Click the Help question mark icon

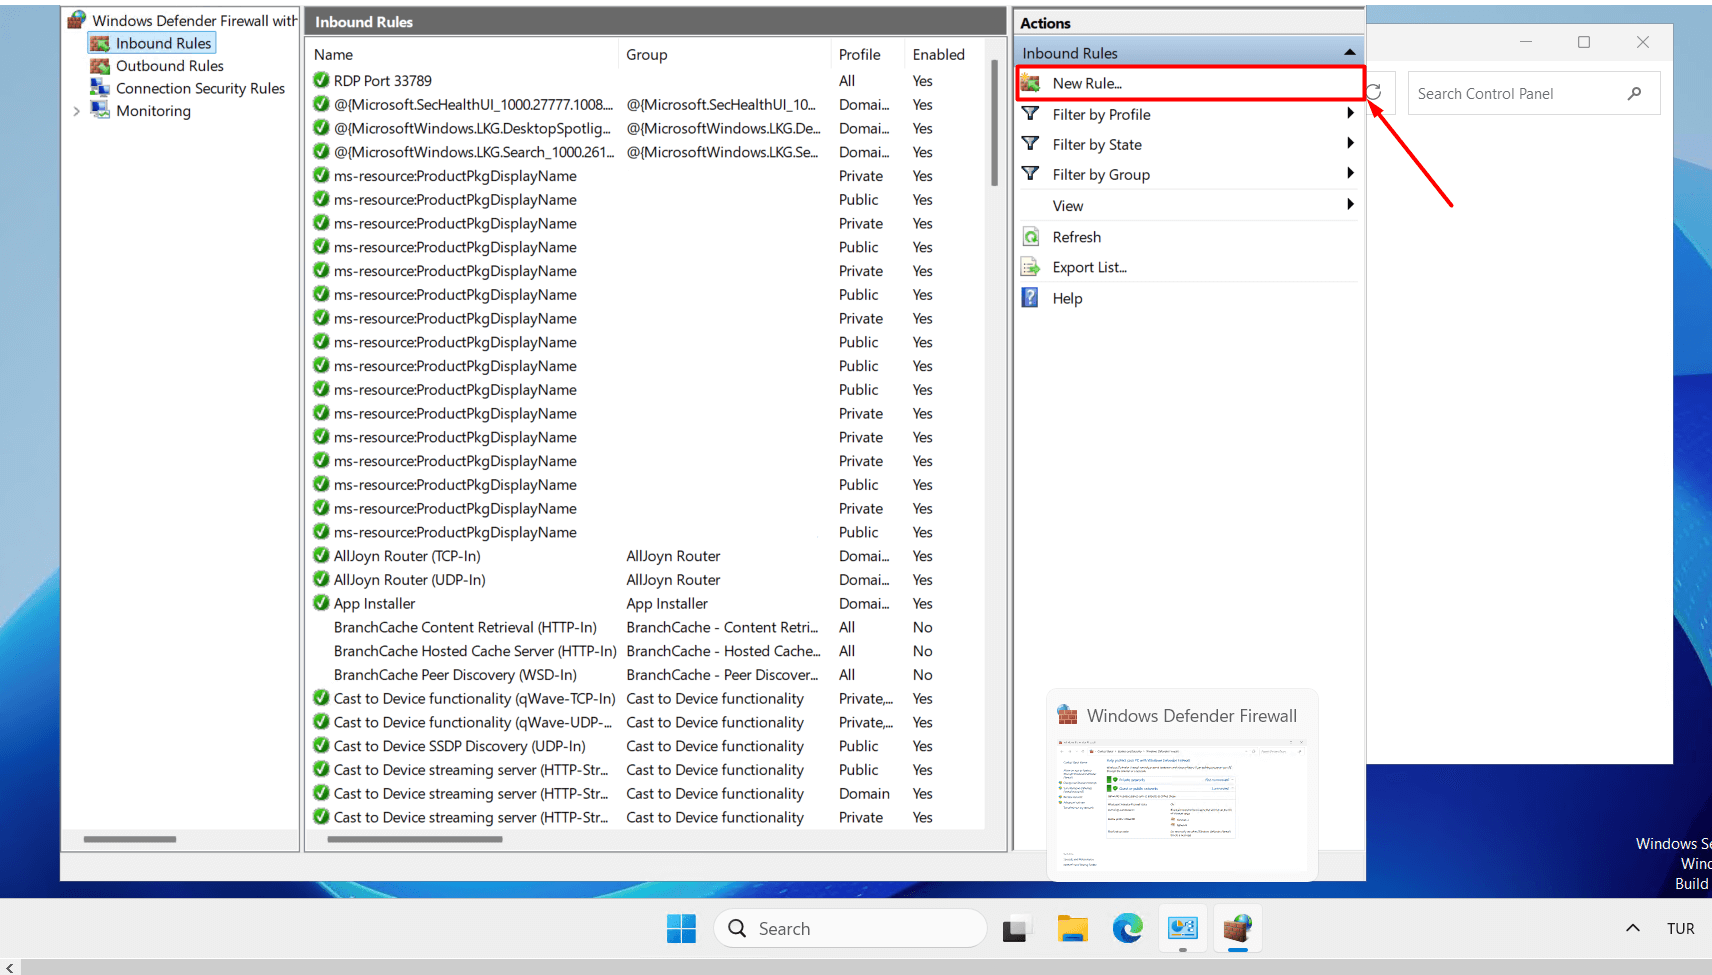(x=1031, y=298)
